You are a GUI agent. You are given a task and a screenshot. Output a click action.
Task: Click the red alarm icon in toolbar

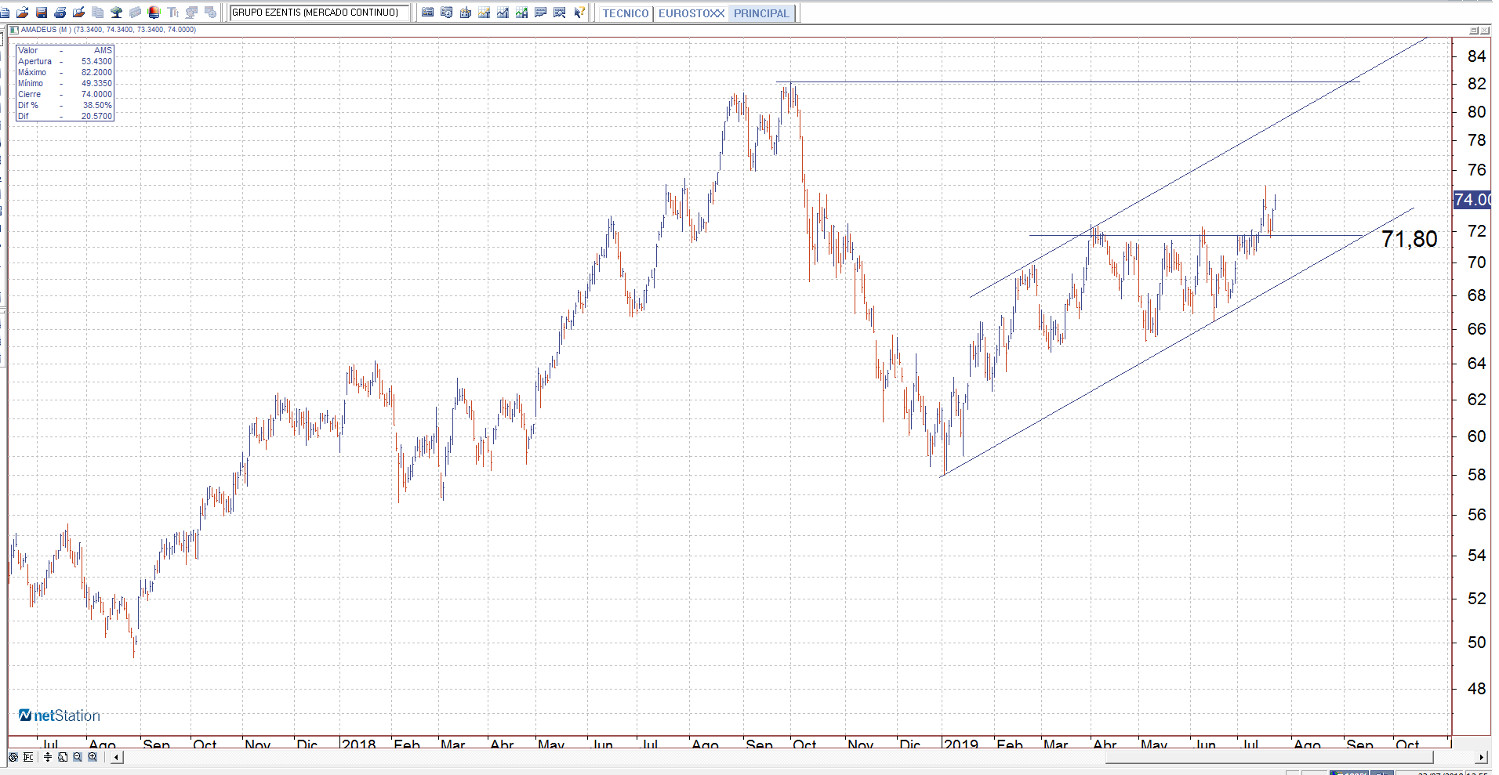(154, 13)
